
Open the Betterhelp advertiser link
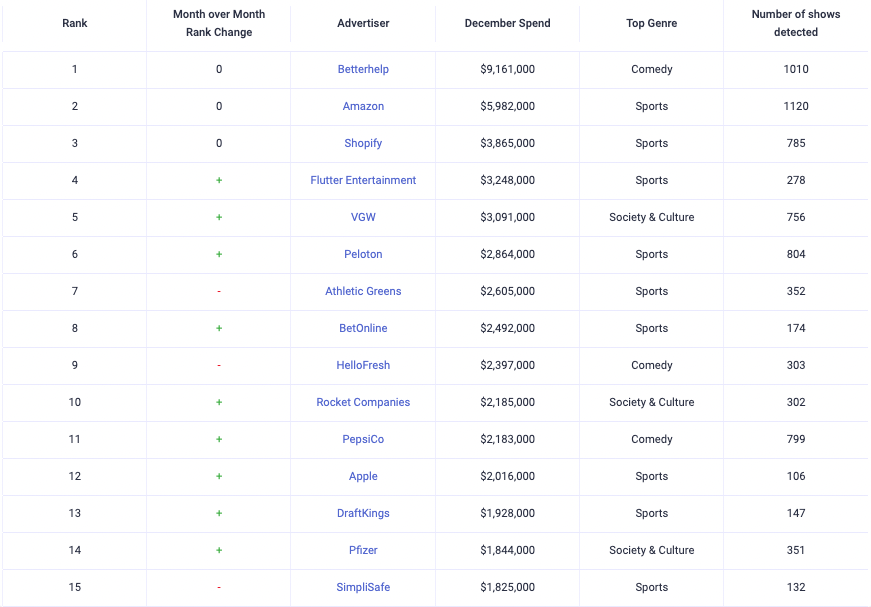[x=363, y=69]
